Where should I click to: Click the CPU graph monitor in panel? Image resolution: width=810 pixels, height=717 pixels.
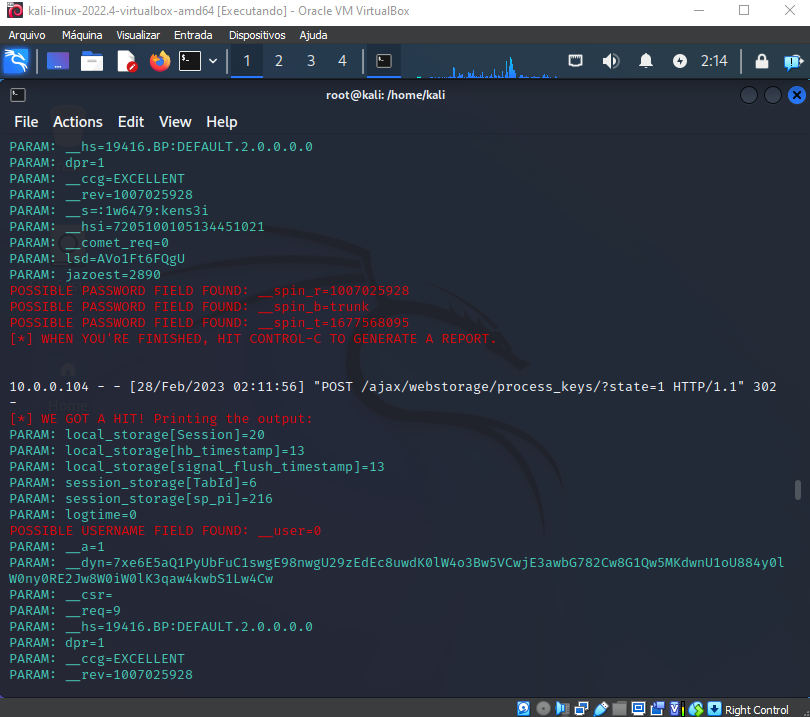tap(487, 66)
